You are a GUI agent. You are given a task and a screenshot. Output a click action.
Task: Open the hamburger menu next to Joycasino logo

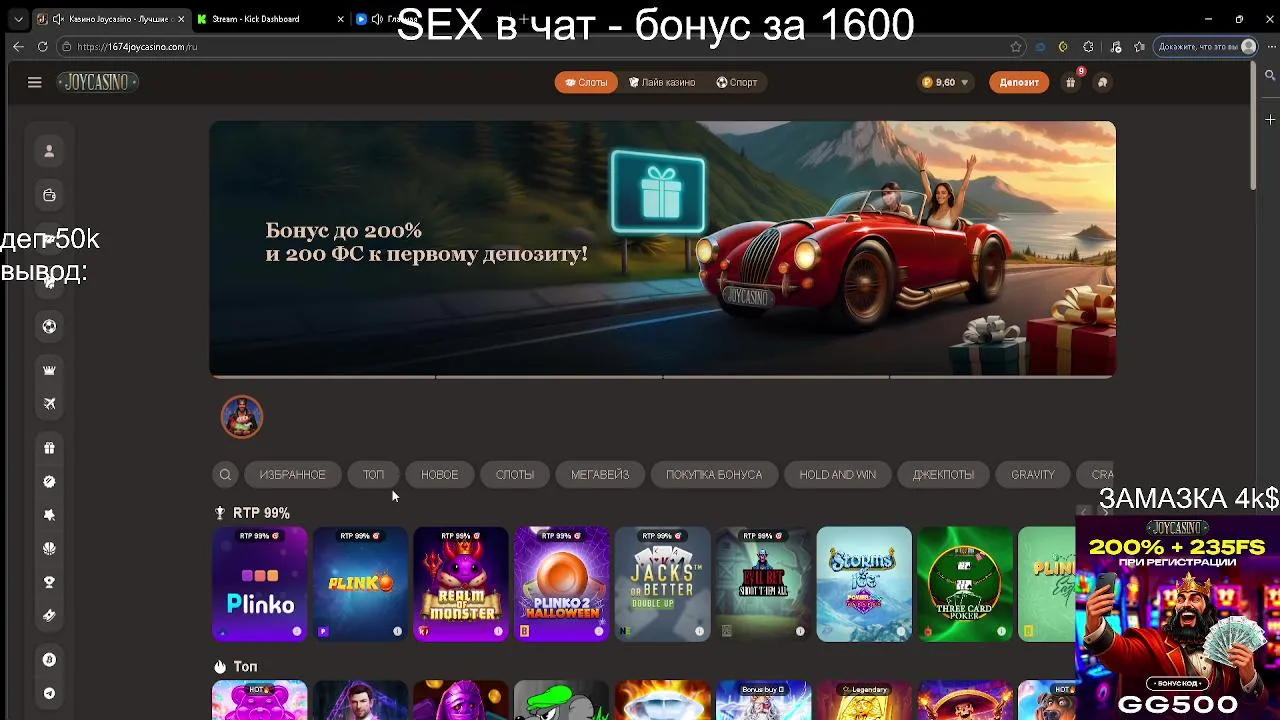[x=35, y=83]
